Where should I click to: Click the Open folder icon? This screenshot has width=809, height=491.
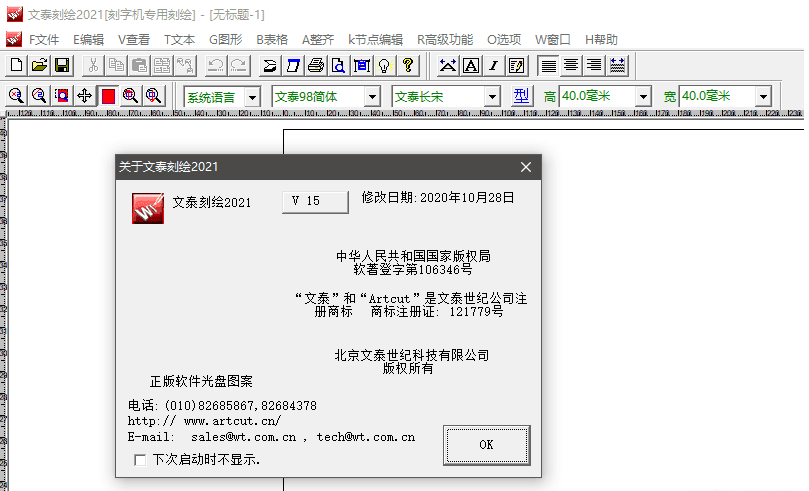[x=39, y=66]
